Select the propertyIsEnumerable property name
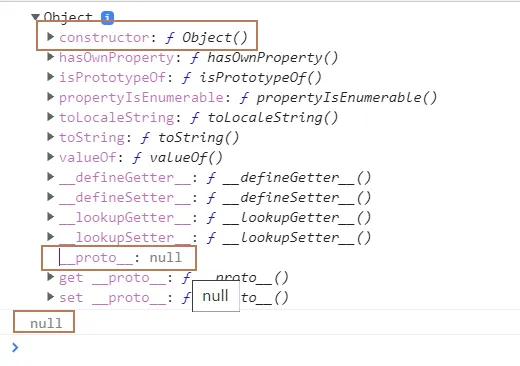The width and height of the screenshot is (520, 366). point(141,98)
